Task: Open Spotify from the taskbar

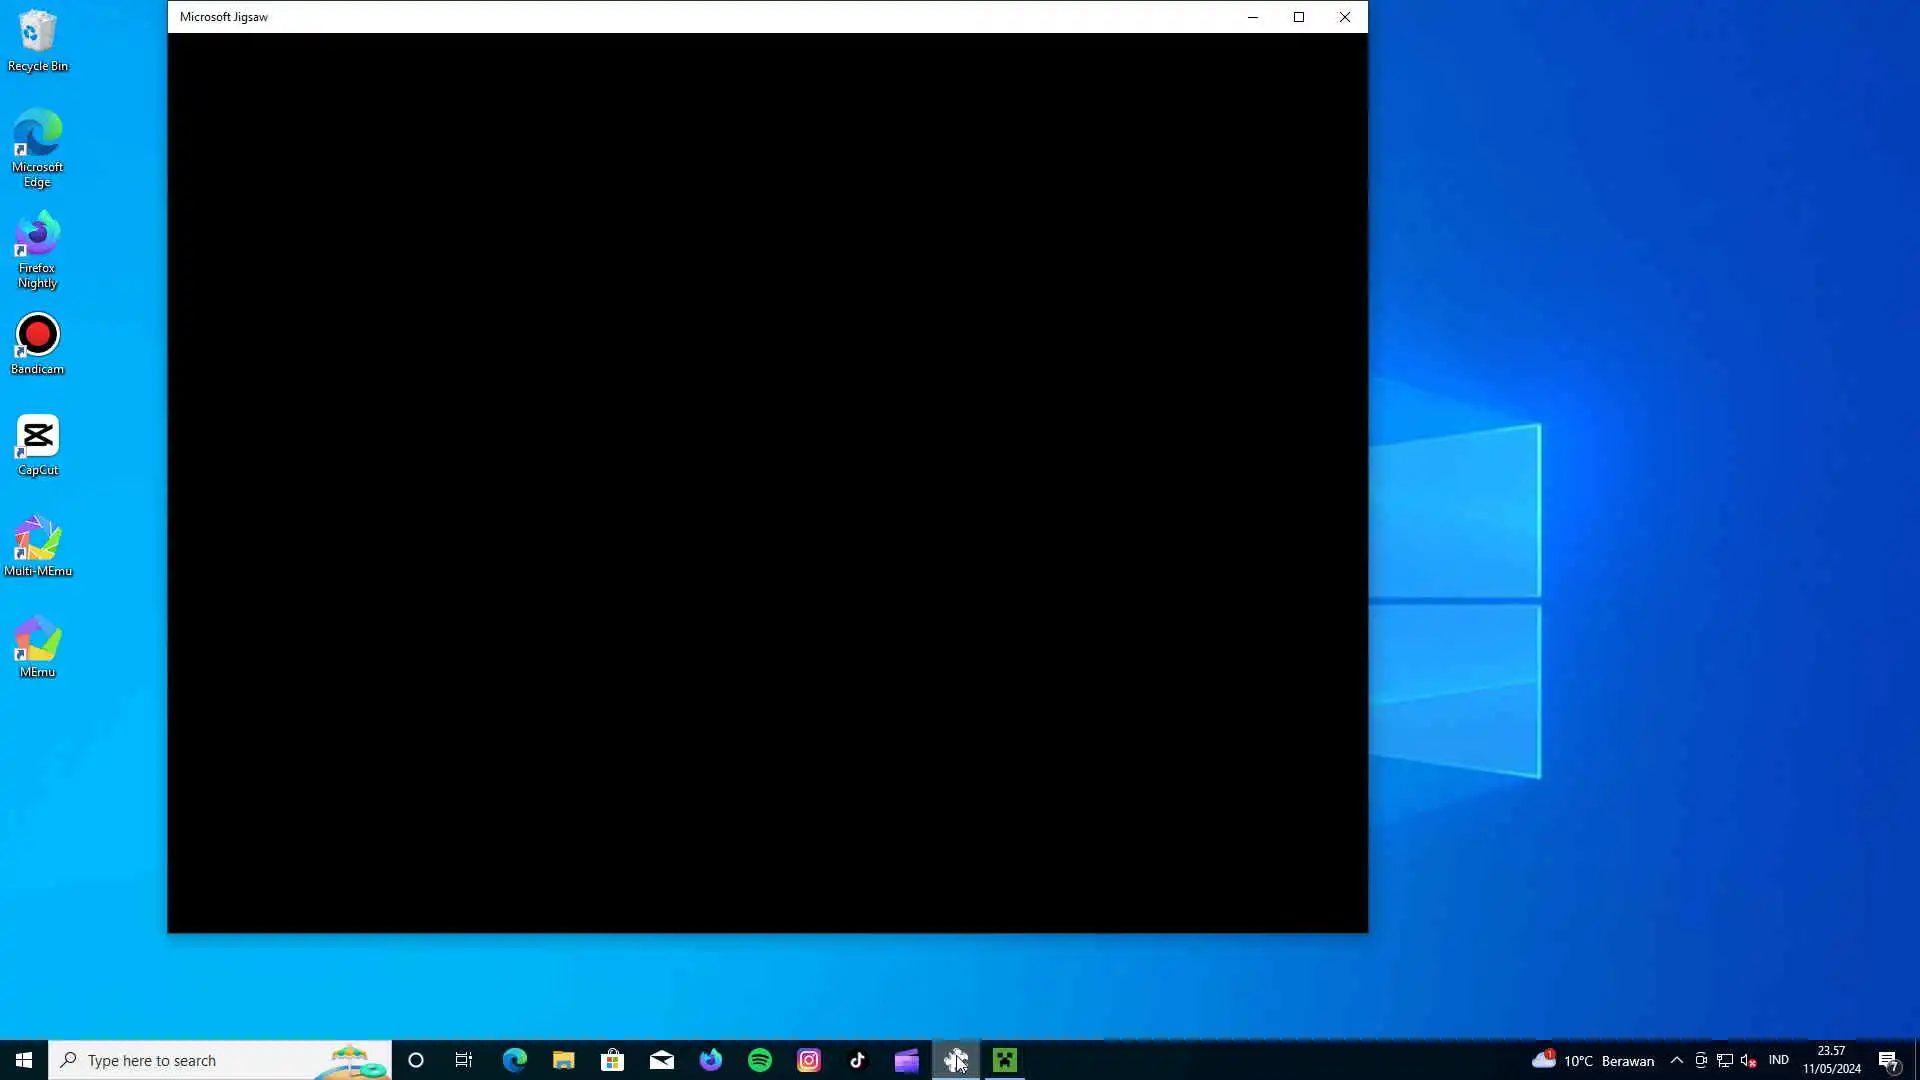Action: [x=760, y=1060]
